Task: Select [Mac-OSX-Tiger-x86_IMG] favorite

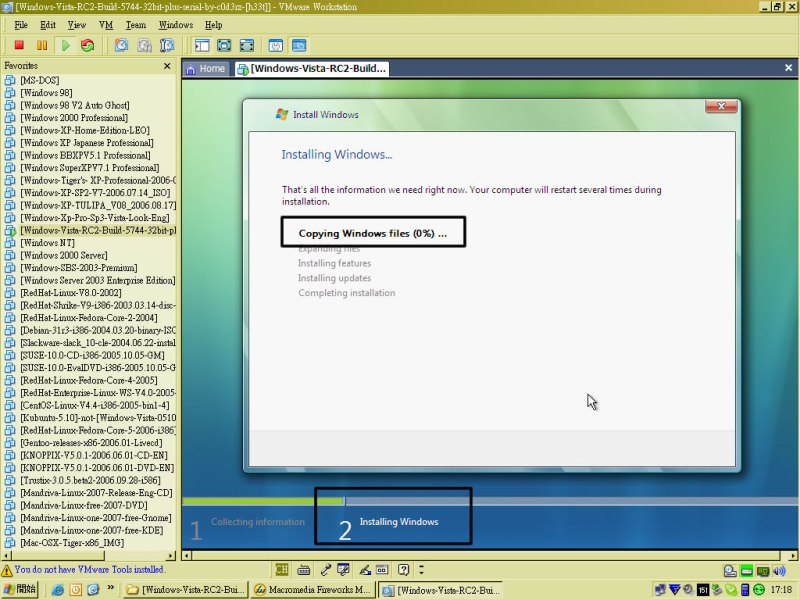Action: (71, 542)
